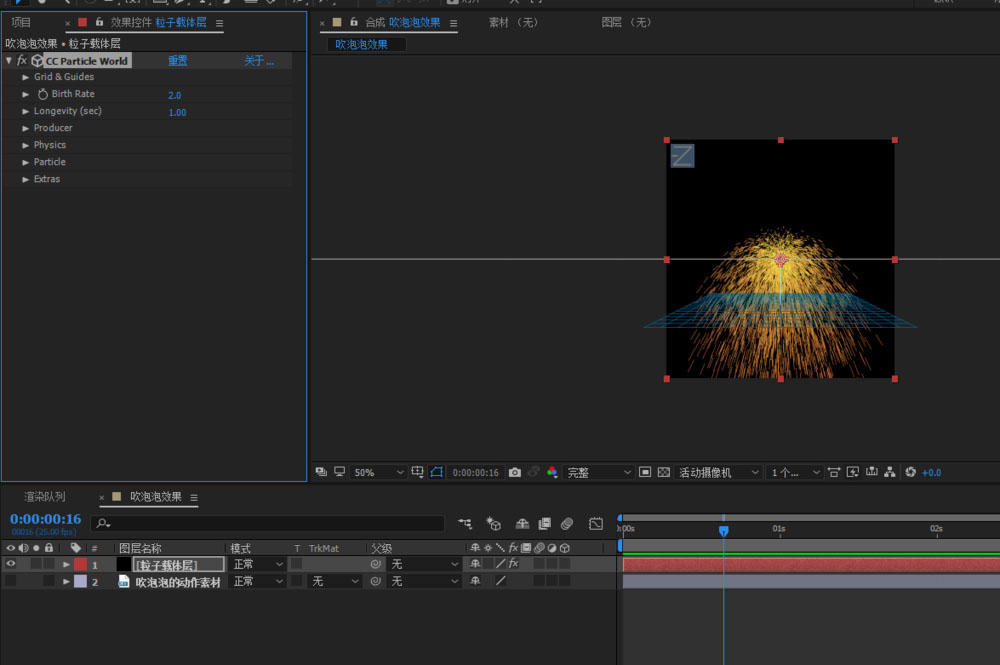Image resolution: width=1000 pixels, height=665 pixels.
Task: Switch to the 项目 panel tab
Action: coord(21,22)
